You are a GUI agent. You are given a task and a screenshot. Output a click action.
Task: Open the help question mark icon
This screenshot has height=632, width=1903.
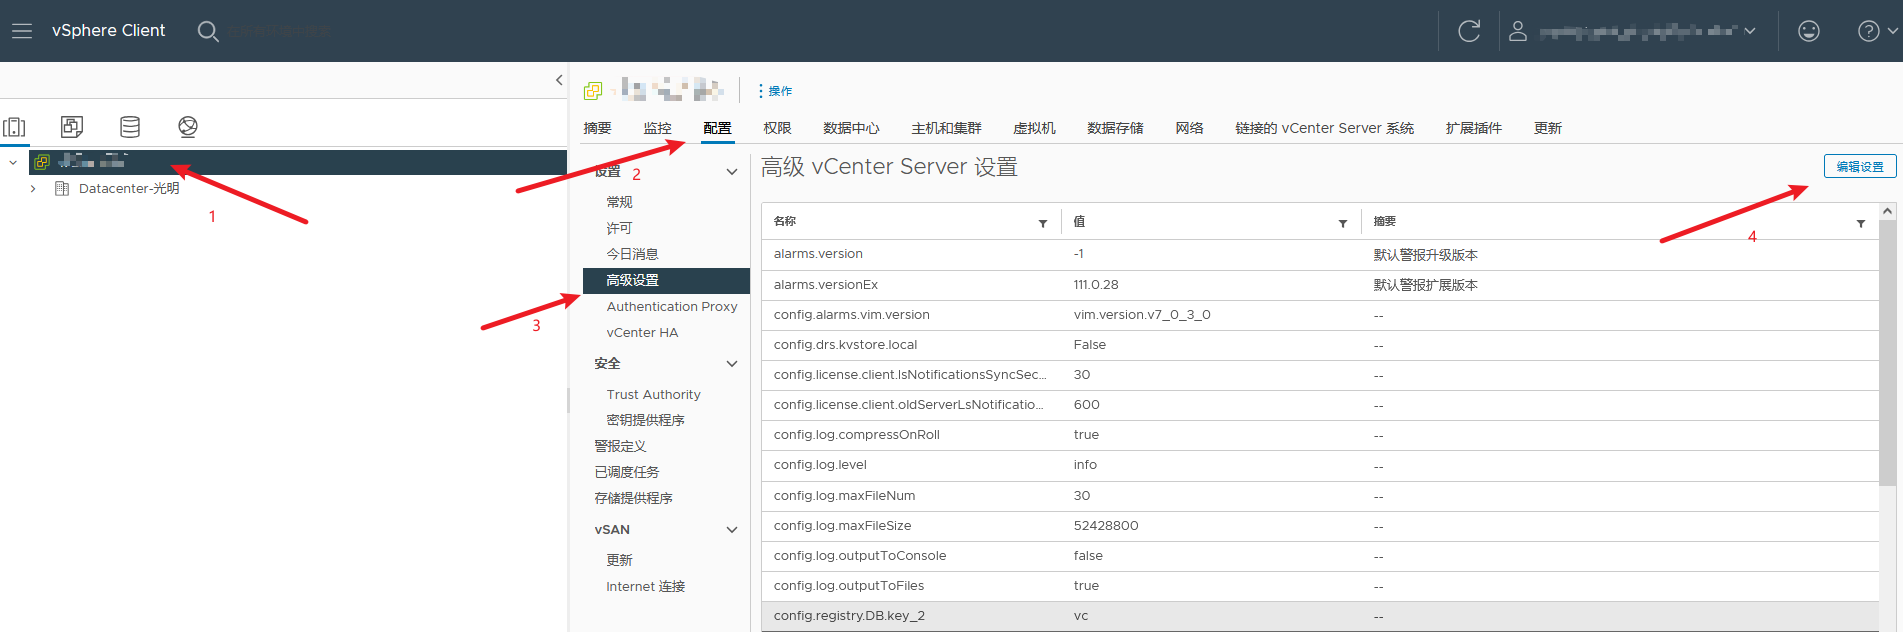[1868, 31]
